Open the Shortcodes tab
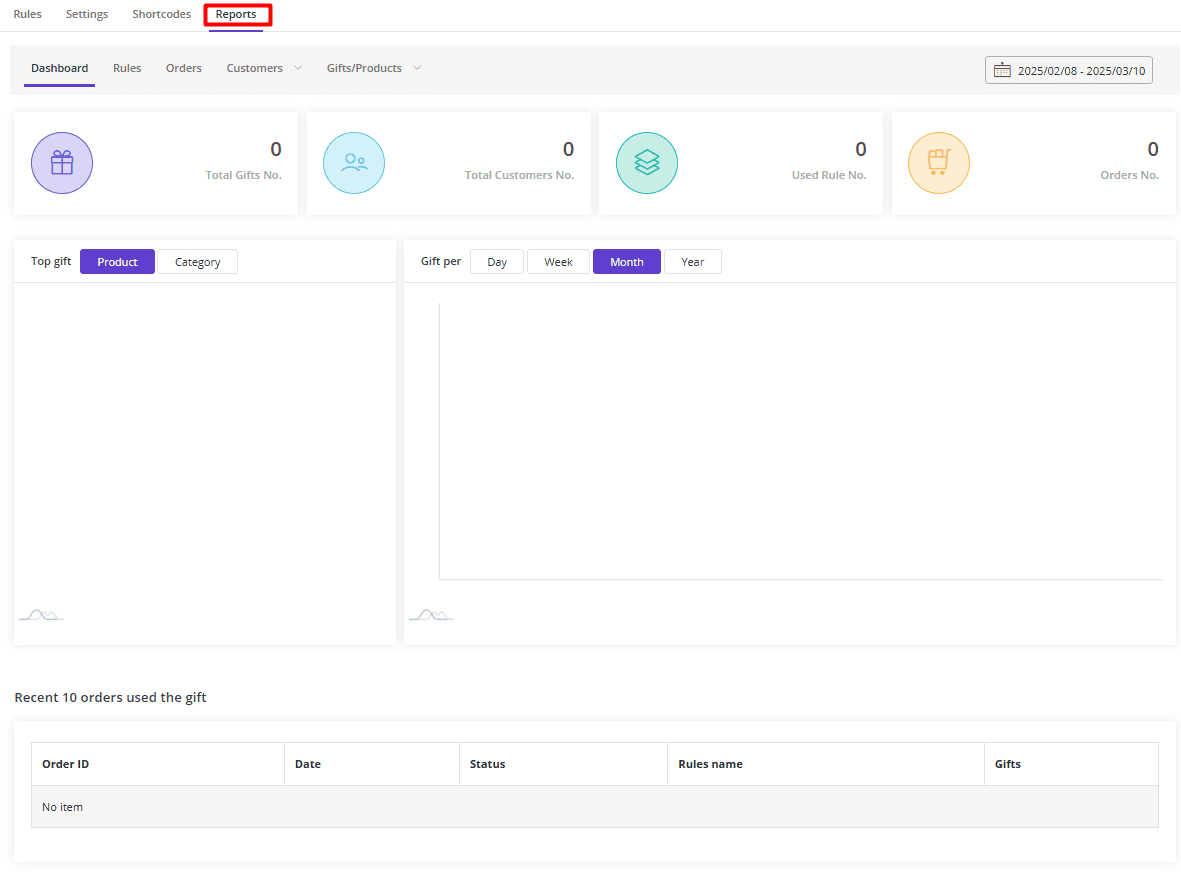 (161, 14)
